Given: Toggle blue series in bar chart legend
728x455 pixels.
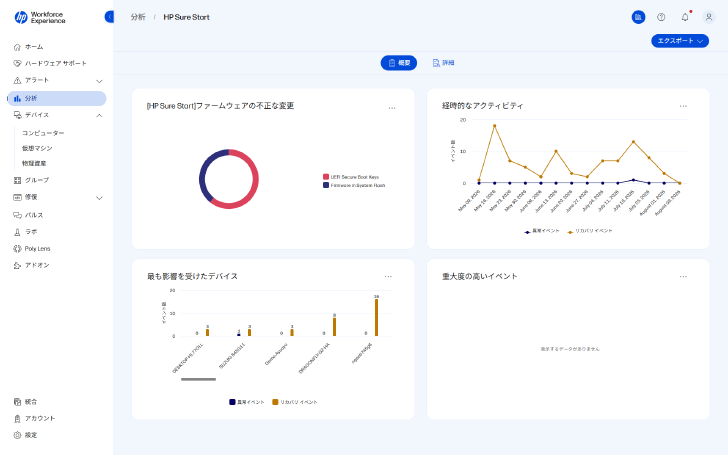Looking at the screenshot, I should [247, 402].
